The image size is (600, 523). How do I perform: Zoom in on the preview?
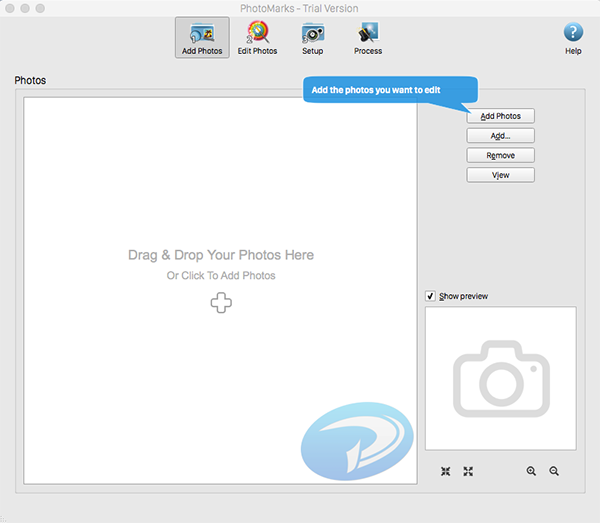[531, 471]
